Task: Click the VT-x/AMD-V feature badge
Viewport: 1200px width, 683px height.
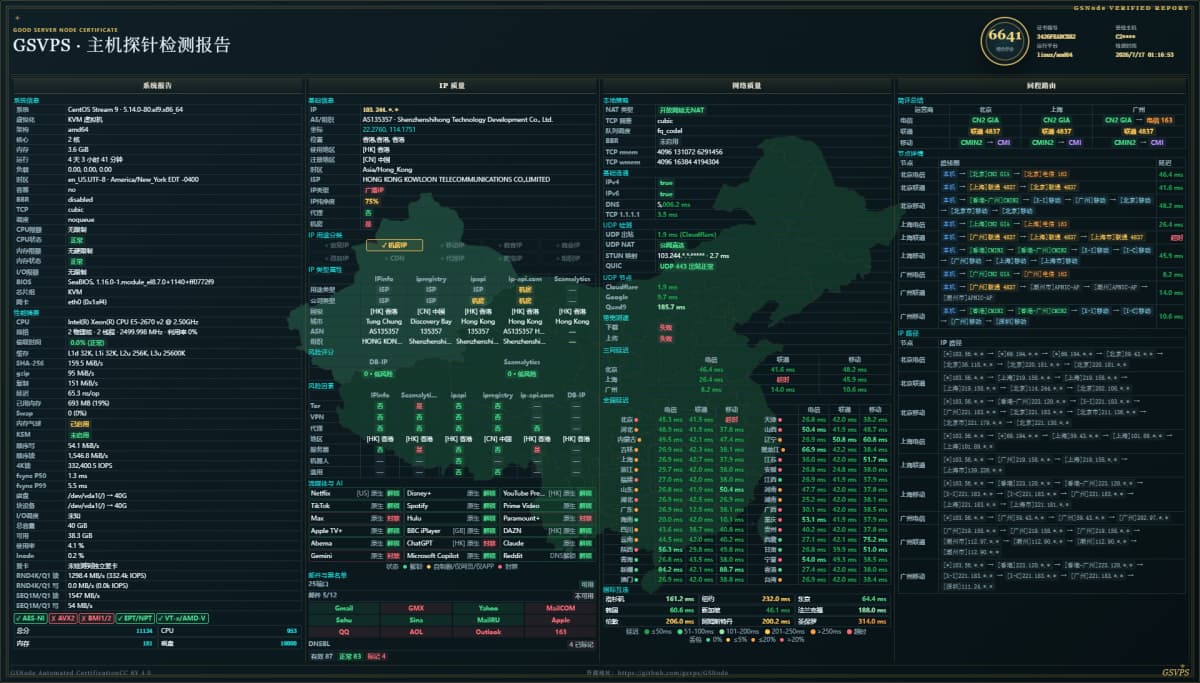Action: [182, 618]
